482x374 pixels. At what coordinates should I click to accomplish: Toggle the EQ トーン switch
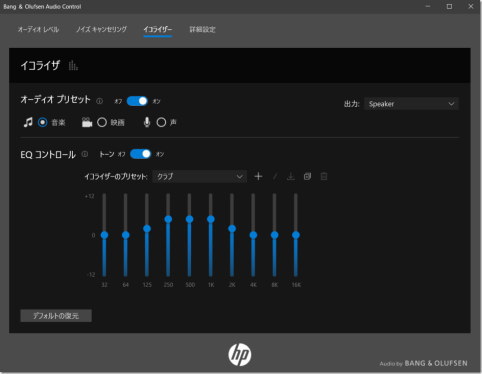(141, 154)
